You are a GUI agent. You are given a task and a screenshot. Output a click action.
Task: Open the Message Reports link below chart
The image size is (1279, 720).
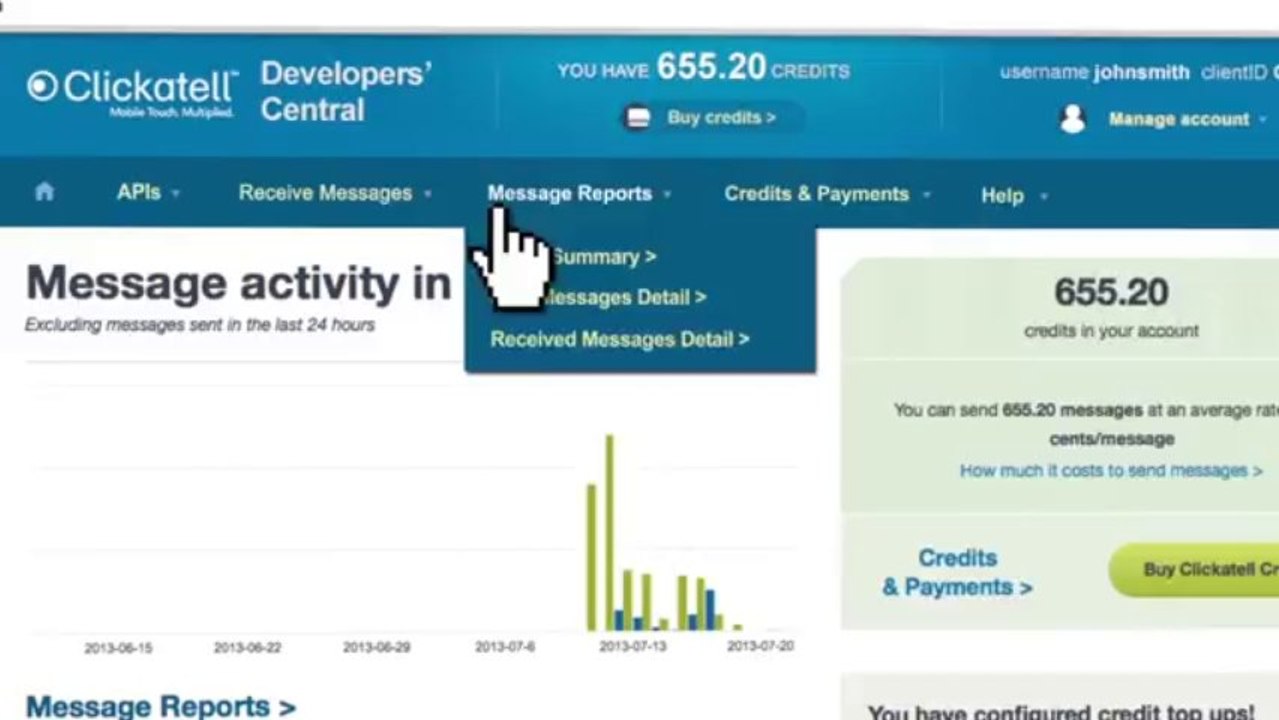[160, 707]
